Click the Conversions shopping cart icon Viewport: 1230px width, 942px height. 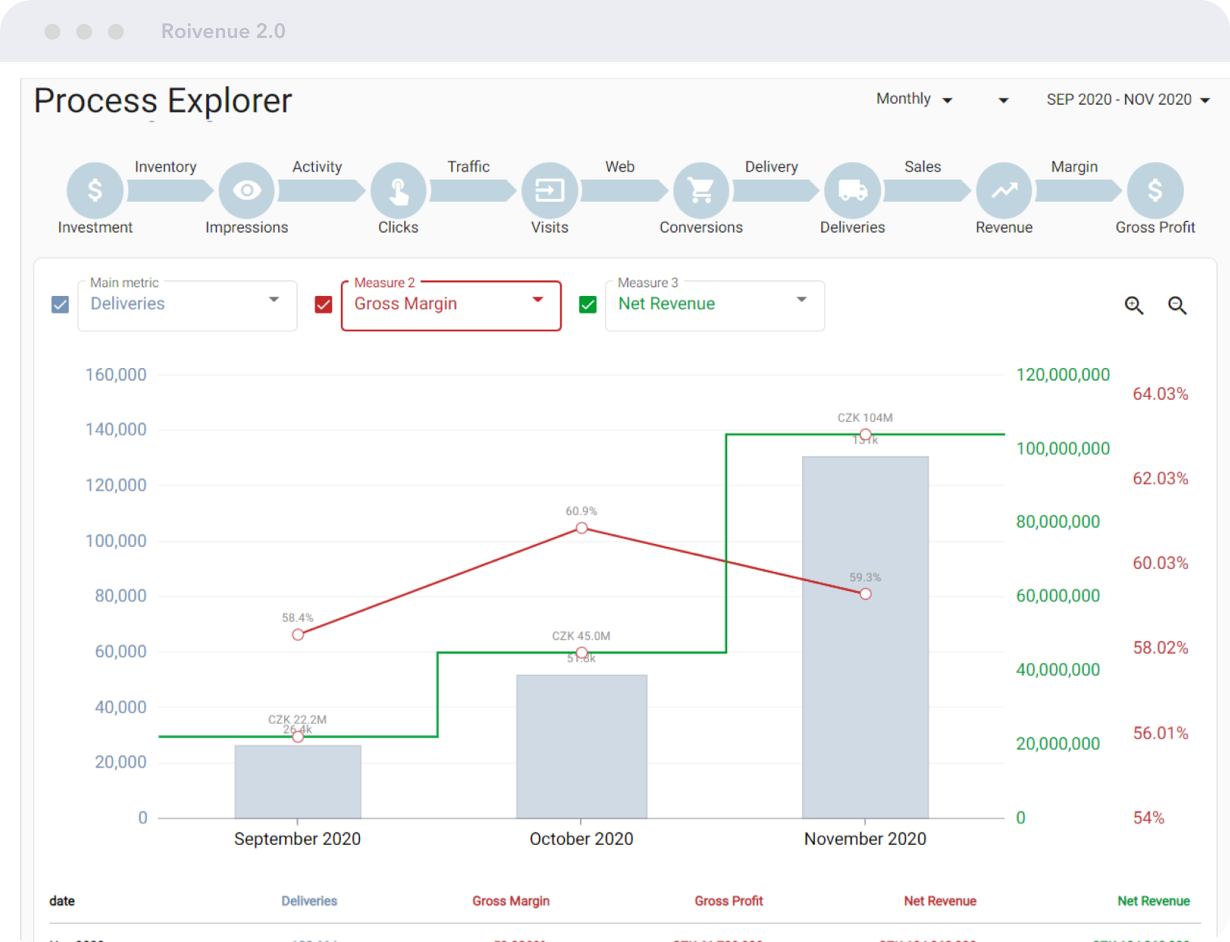pos(701,190)
